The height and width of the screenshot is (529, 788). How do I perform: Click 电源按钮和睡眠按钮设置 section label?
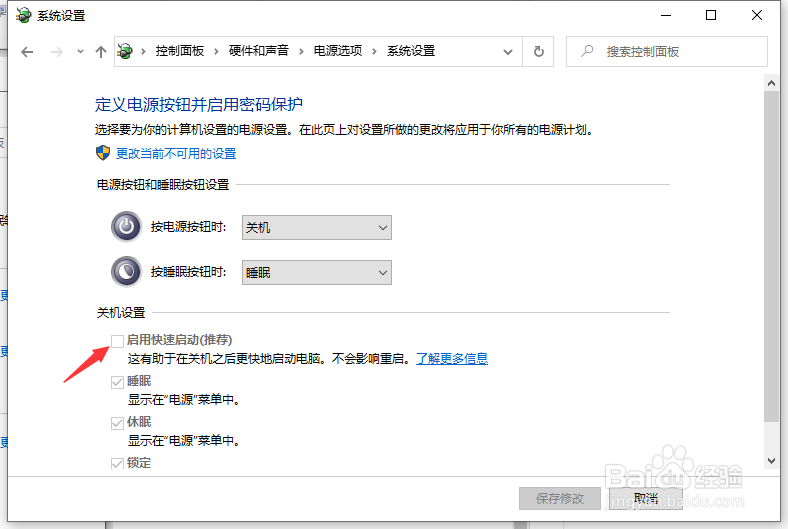[163, 185]
